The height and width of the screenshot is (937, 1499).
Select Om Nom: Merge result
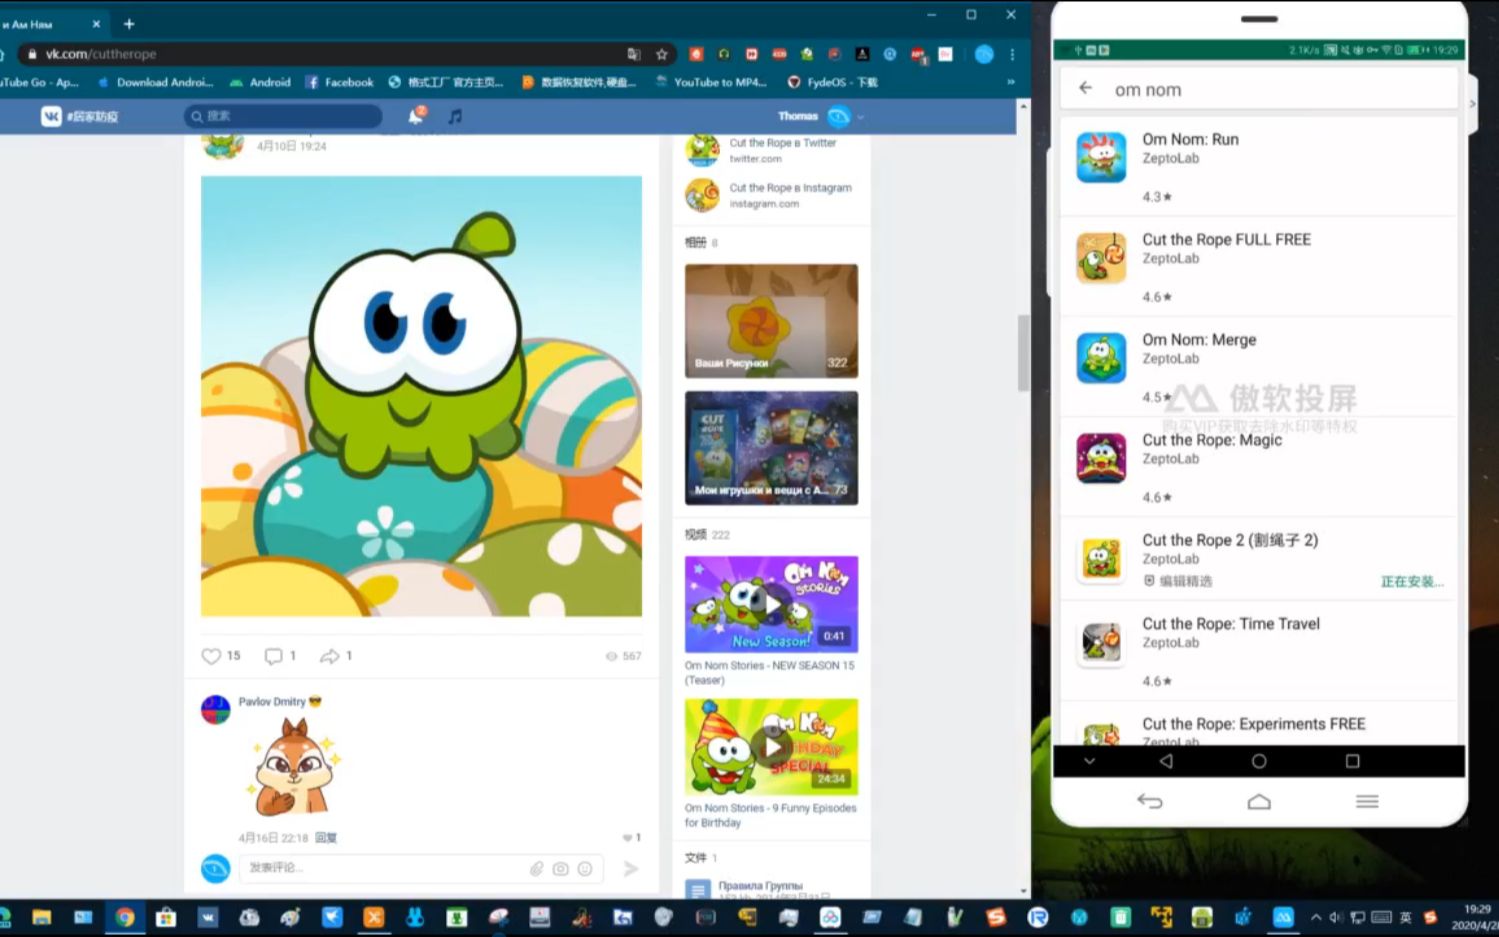click(x=1258, y=367)
